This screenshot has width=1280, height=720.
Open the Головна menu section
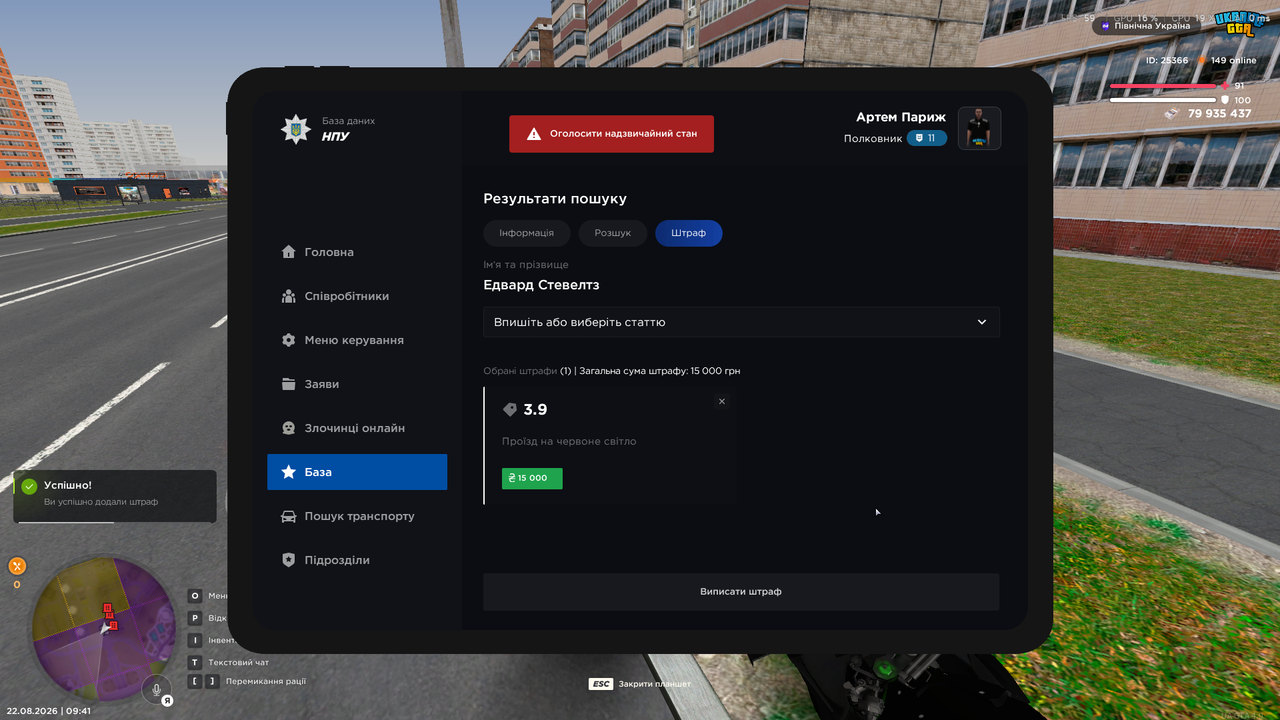point(357,252)
